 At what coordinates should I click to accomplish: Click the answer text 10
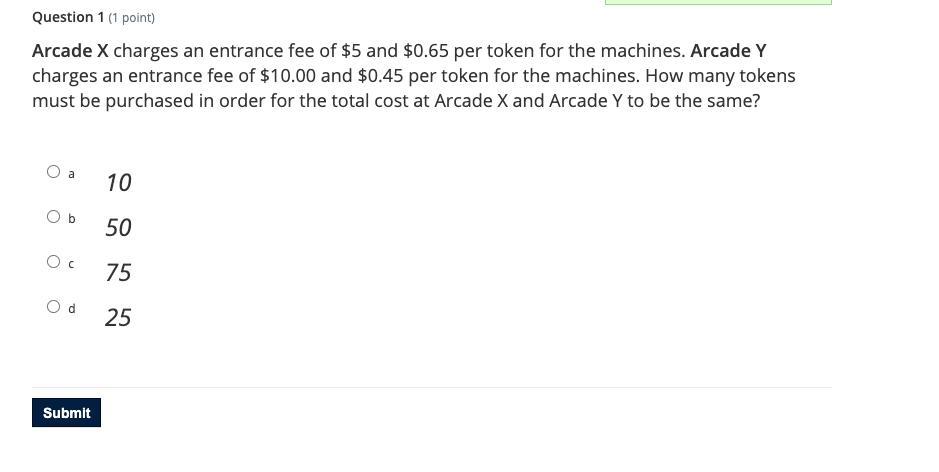click(118, 183)
